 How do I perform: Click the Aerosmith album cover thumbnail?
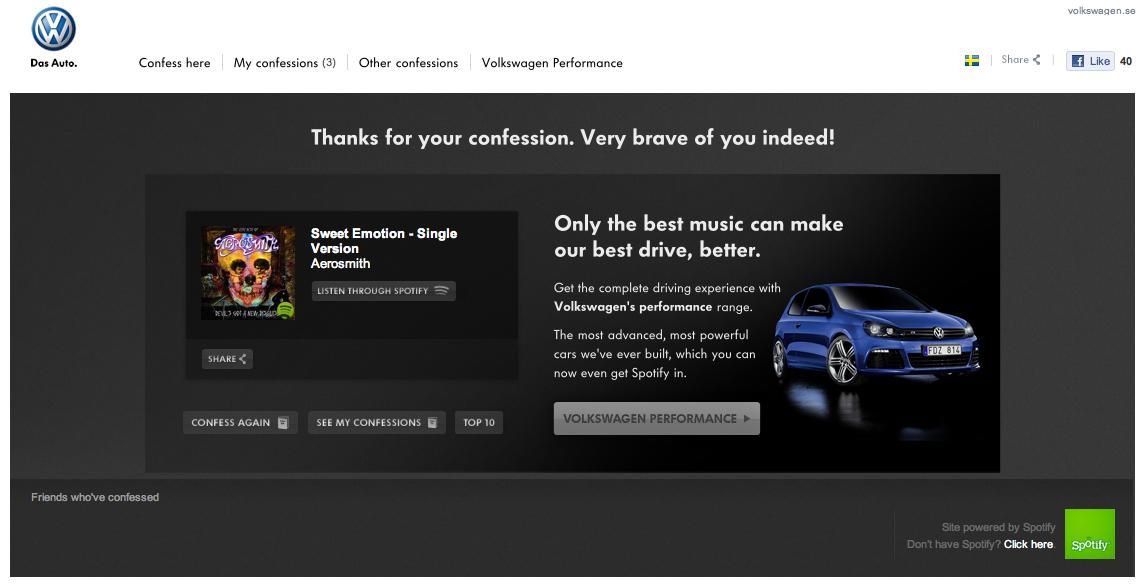click(248, 273)
